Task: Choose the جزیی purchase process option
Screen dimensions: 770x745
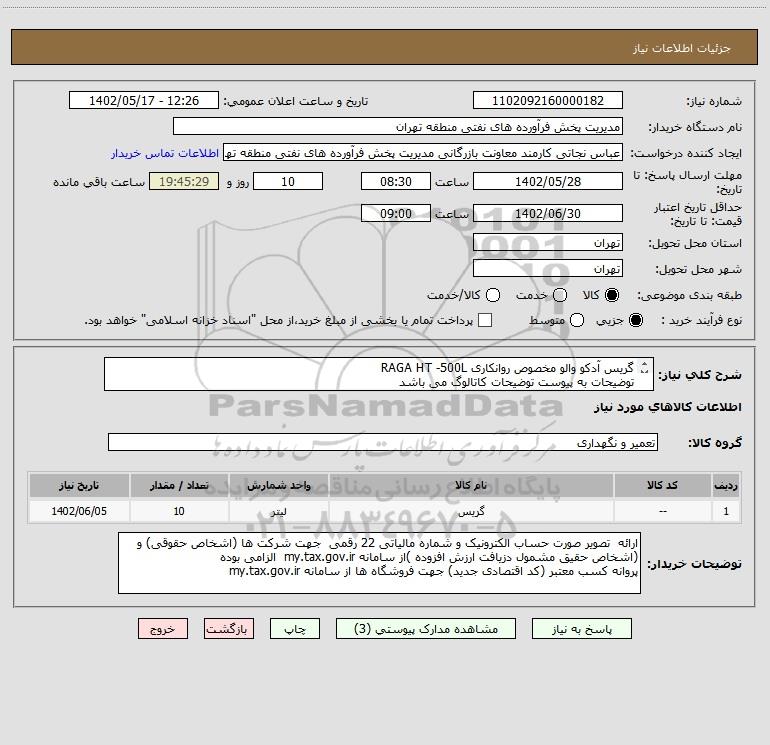Action: 635,320
